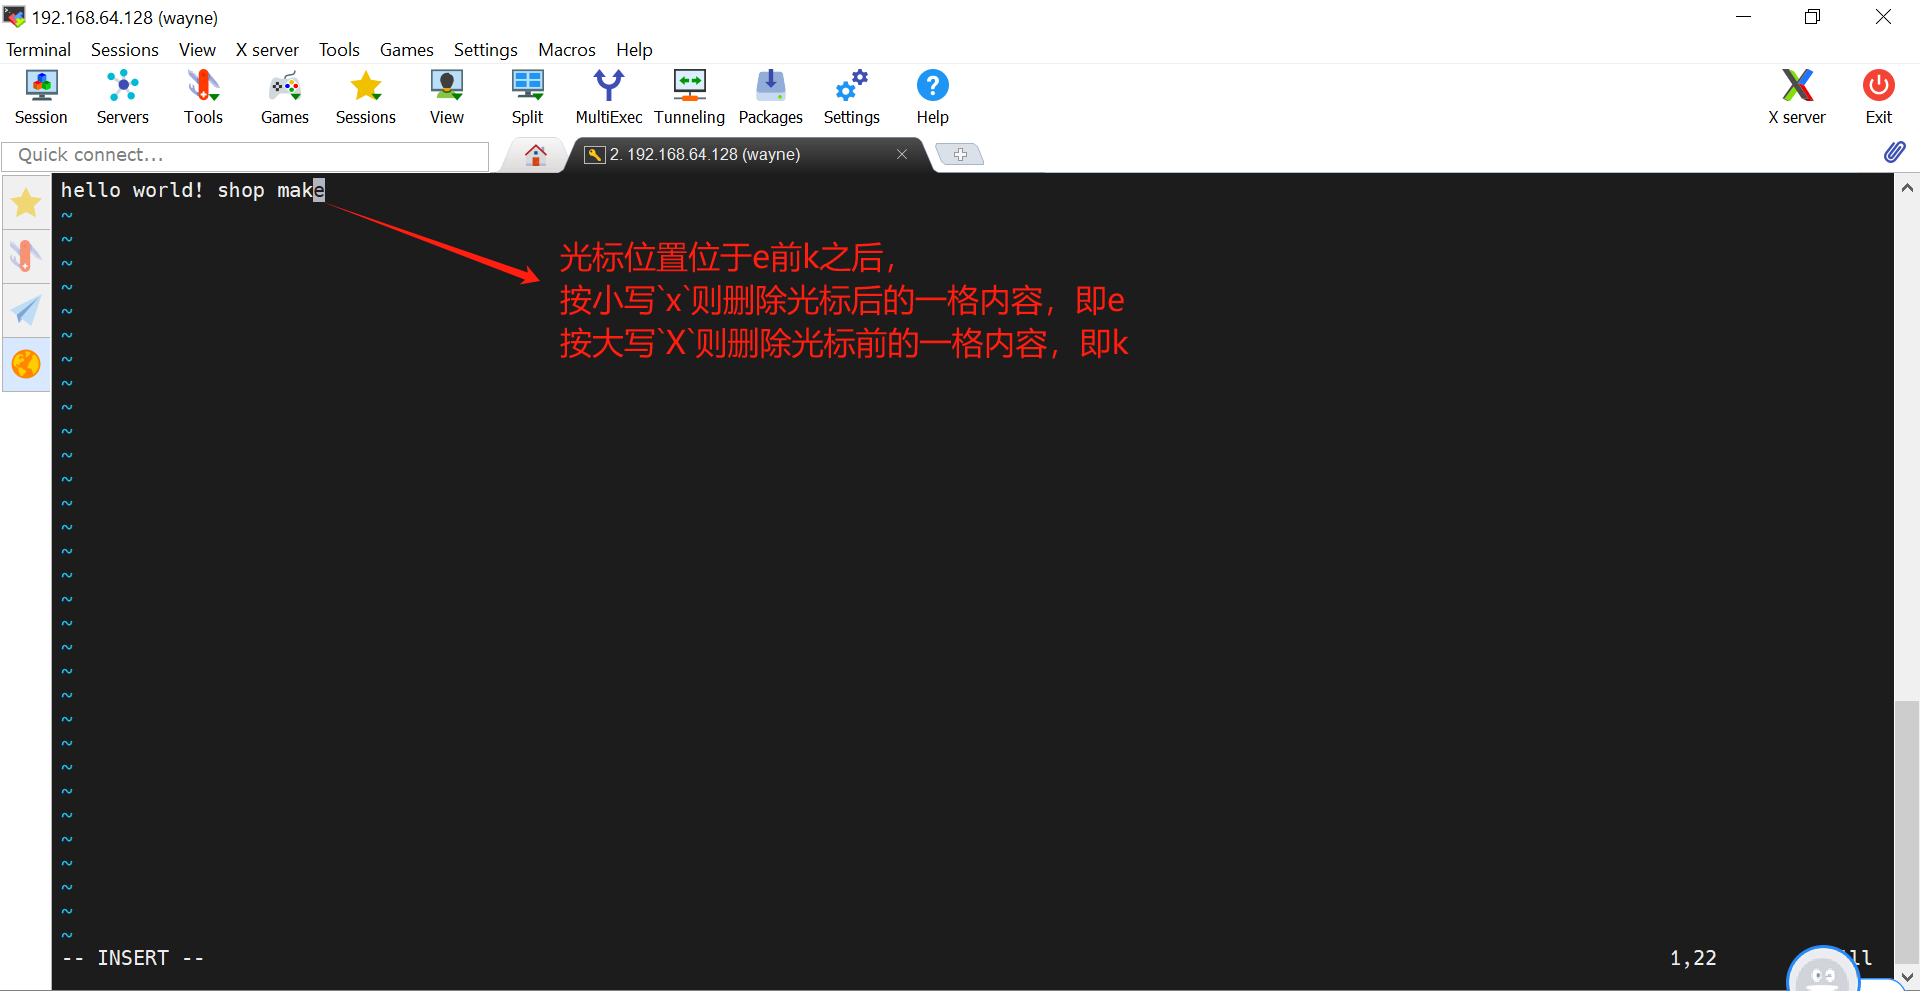Click the X server toolbar icon
Image resolution: width=1920 pixels, height=991 pixels.
(x=1797, y=97)
